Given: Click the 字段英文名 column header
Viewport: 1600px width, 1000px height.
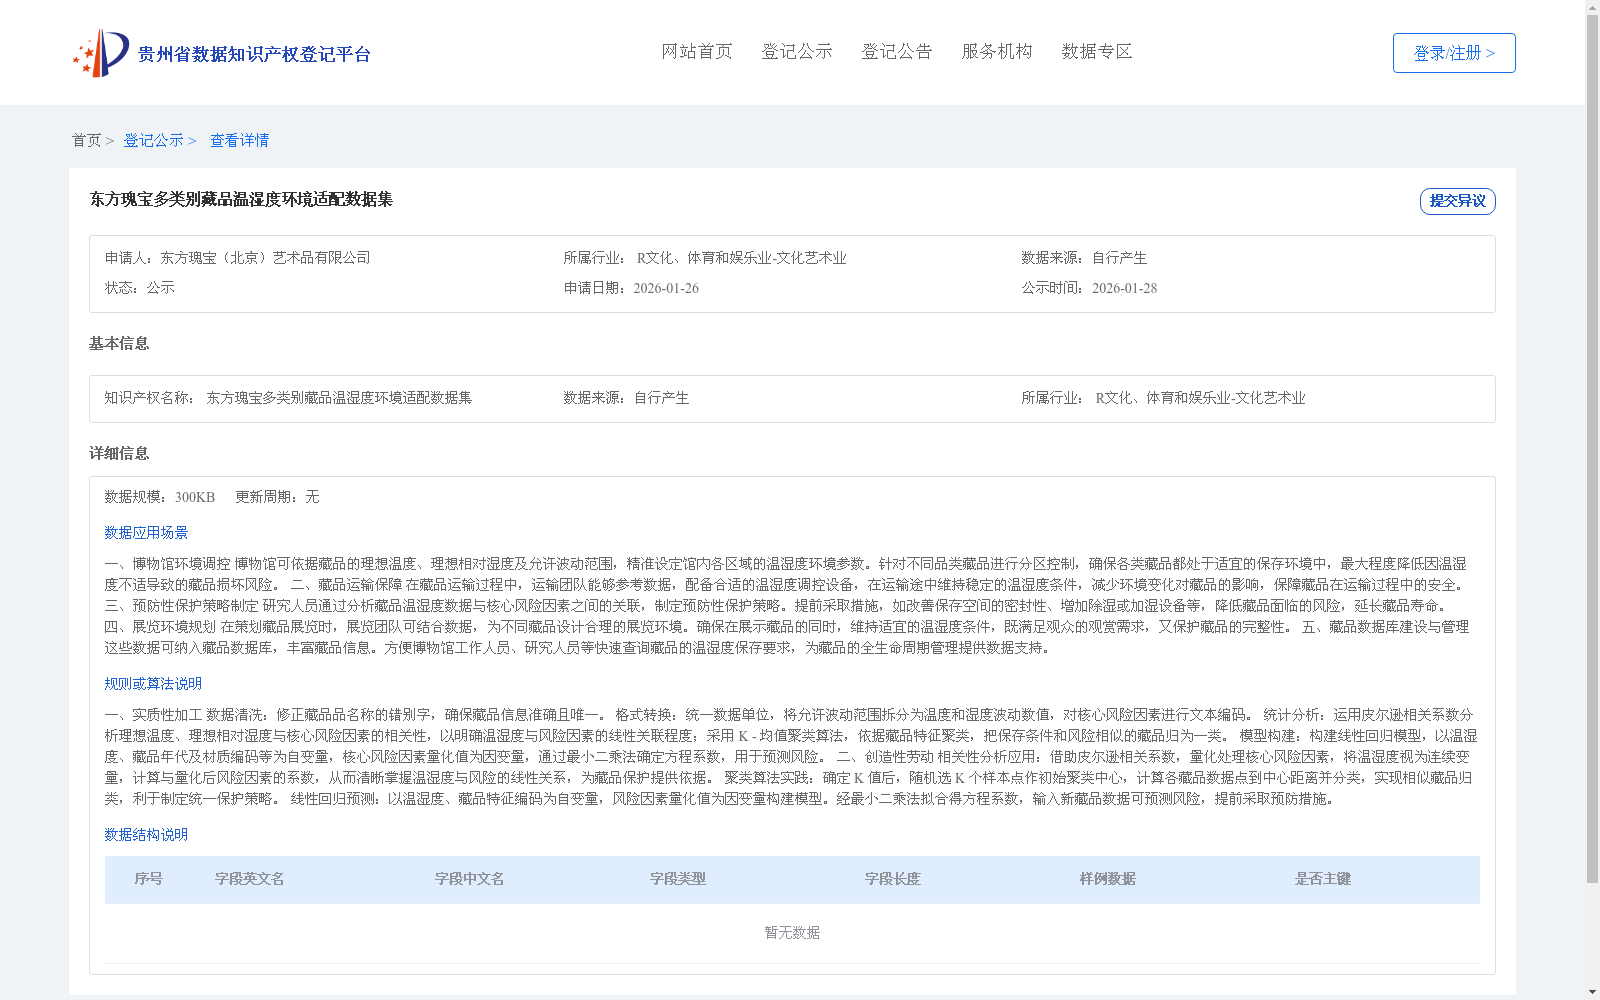Looking at the screenshot, I should (249, 879).
